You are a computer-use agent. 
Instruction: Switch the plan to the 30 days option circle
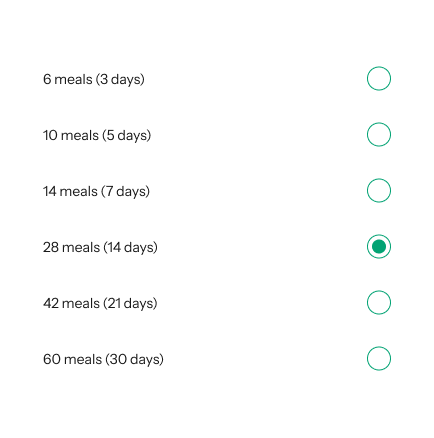tap(379, 359)
